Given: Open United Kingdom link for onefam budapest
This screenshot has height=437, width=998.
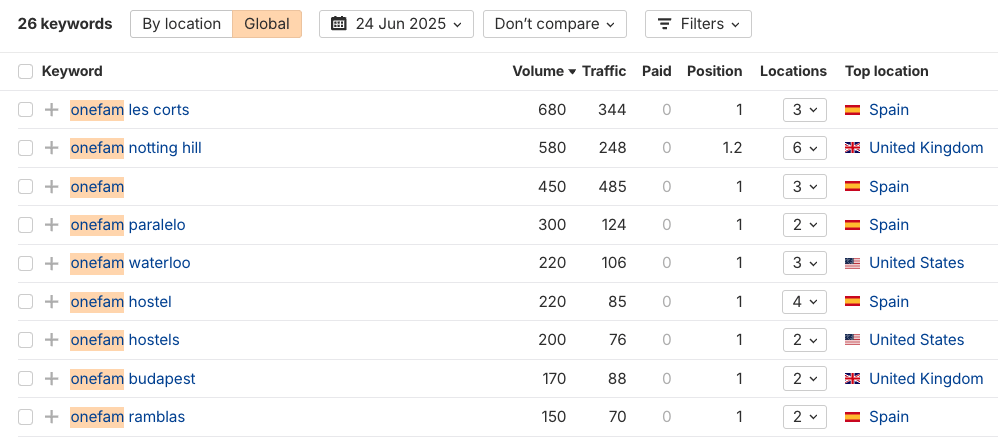Looking at the screenshot, I should (925, 379).
